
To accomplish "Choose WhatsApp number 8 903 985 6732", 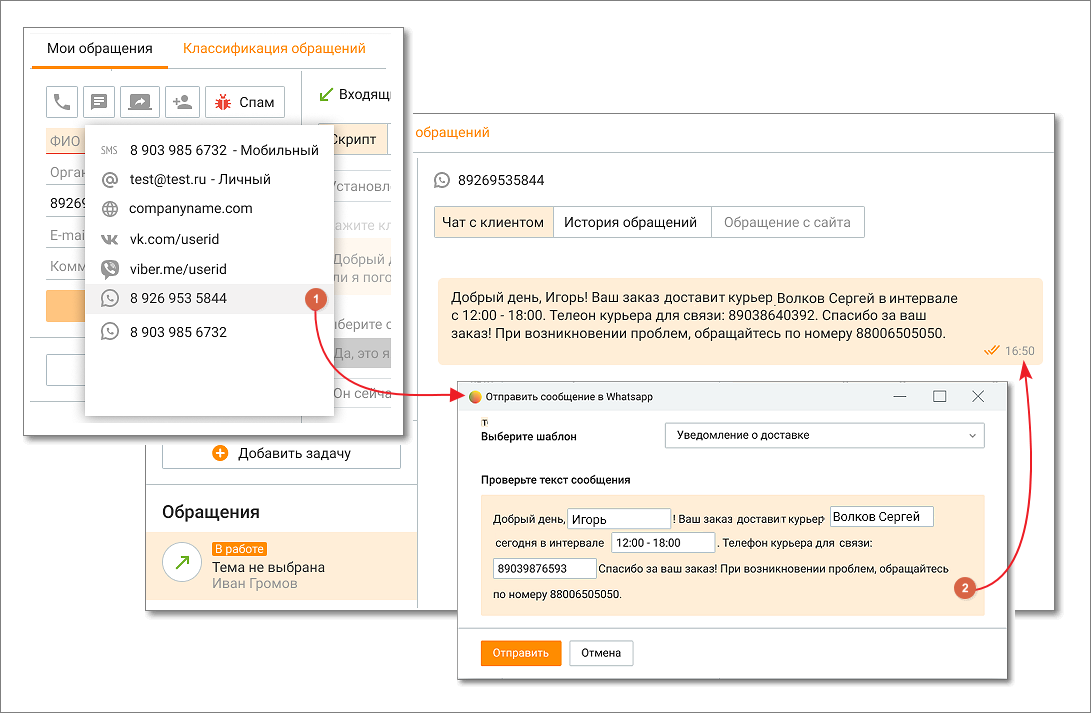I will point(209,332).
